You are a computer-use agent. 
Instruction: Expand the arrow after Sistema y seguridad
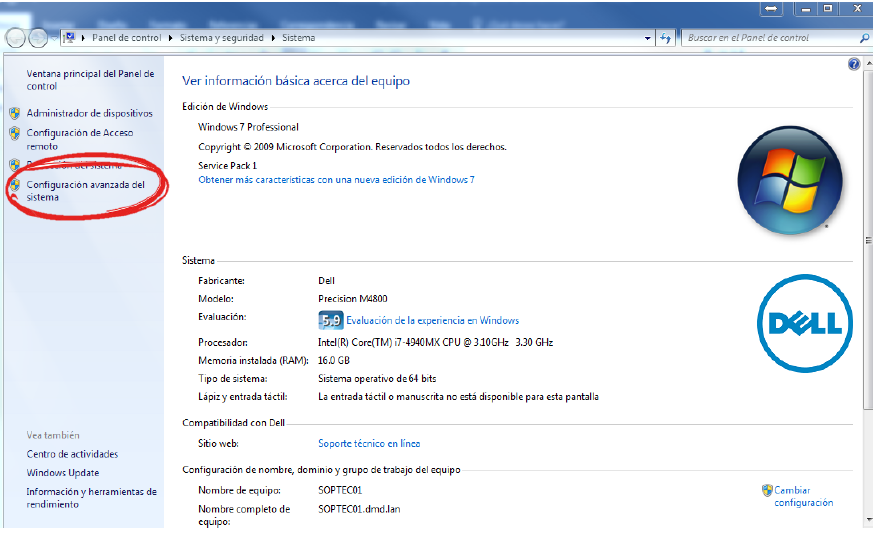274,38
